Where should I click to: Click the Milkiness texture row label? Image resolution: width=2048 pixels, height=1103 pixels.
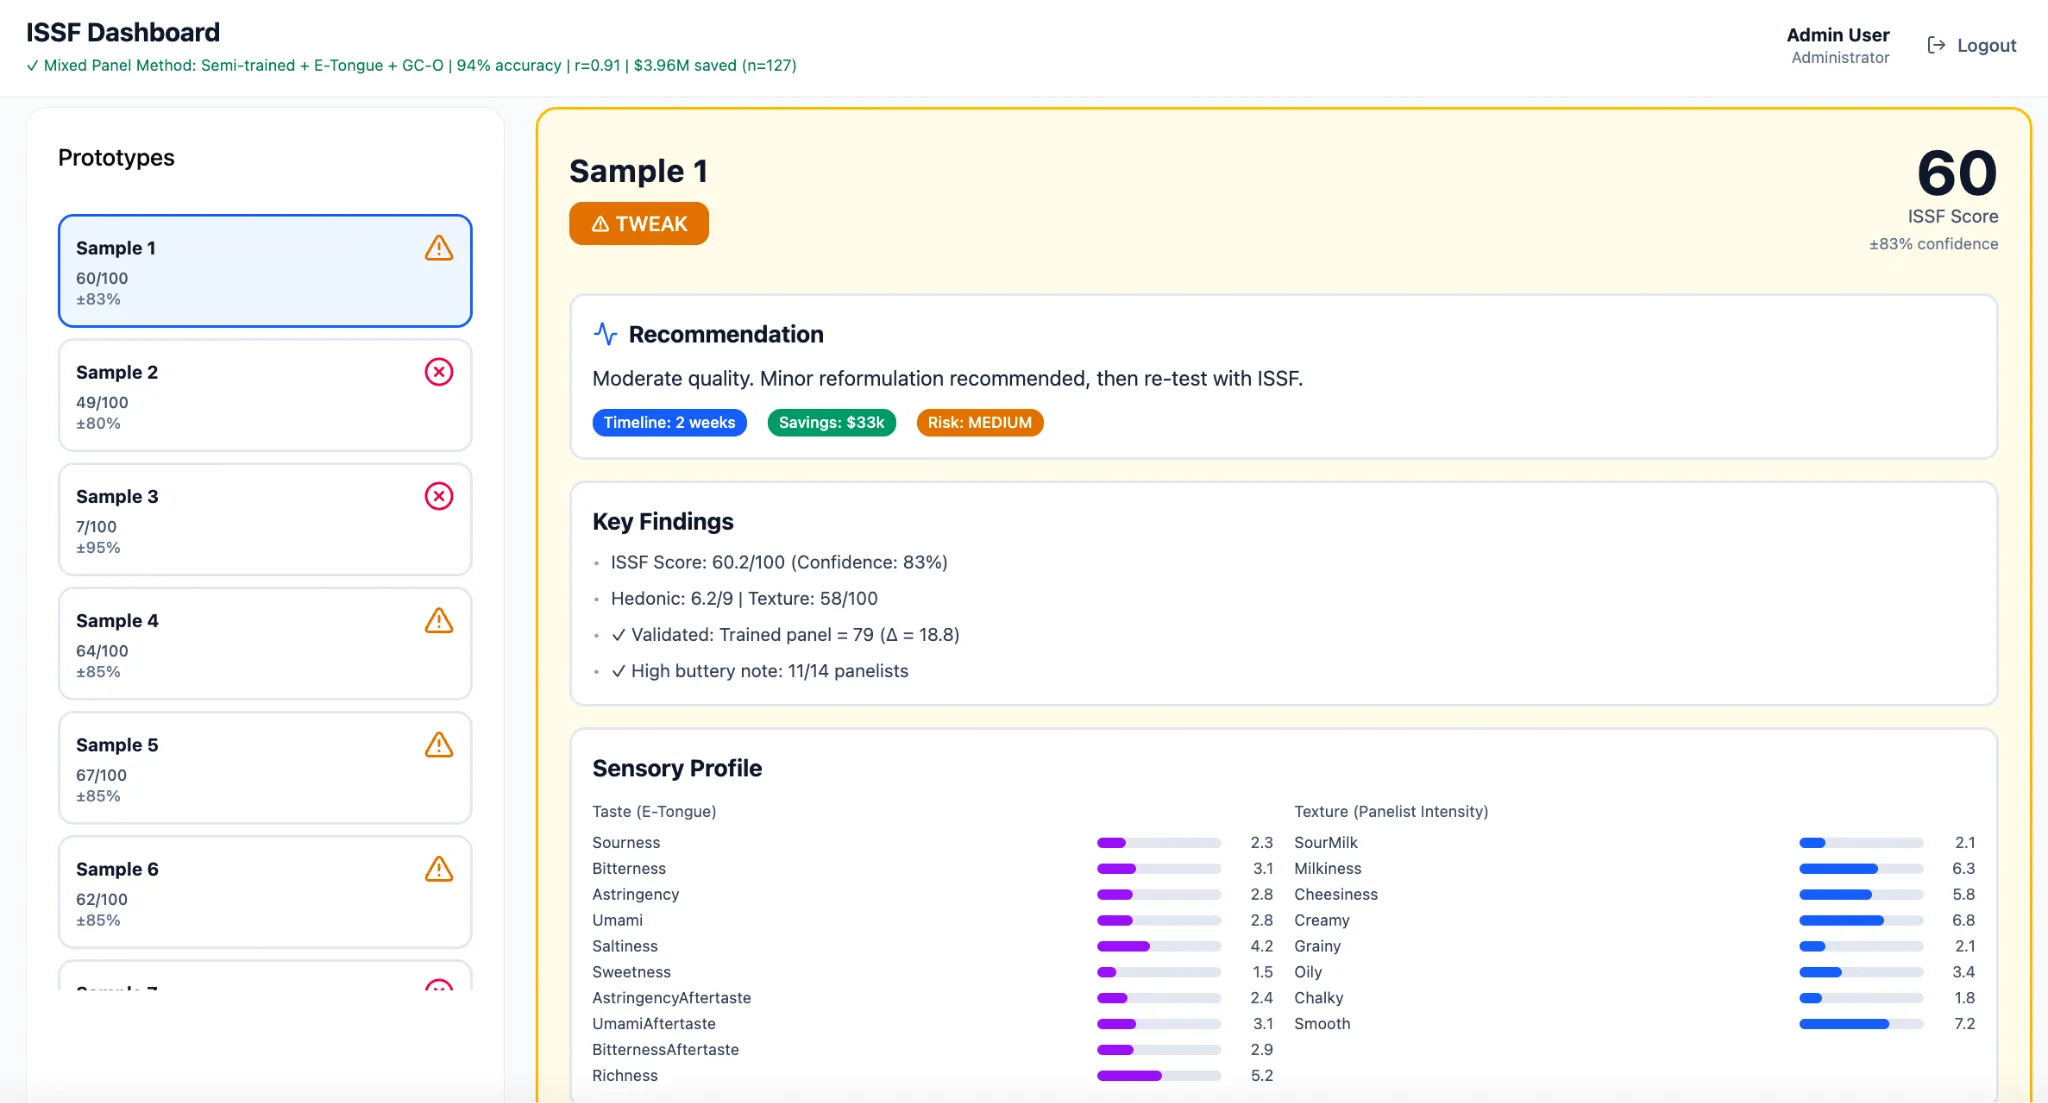[1327, 869]
